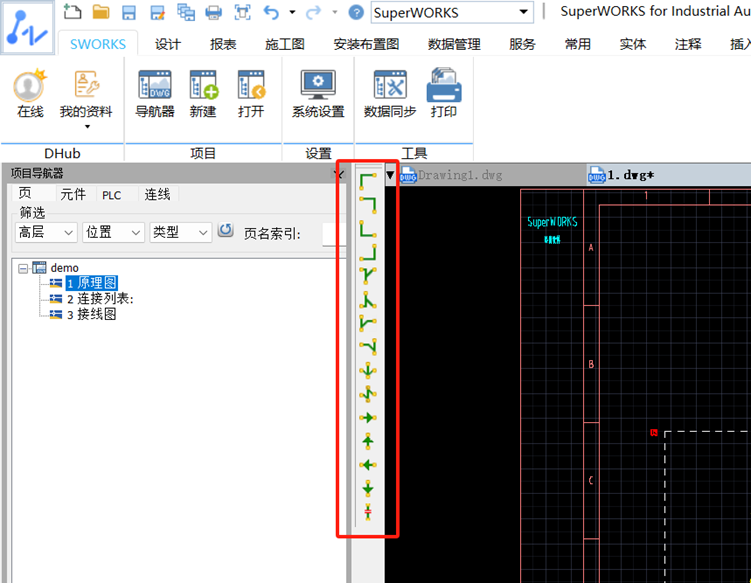Switch to the 设计 ribbon tab
The image size is (751, 583).
(168, 45)
